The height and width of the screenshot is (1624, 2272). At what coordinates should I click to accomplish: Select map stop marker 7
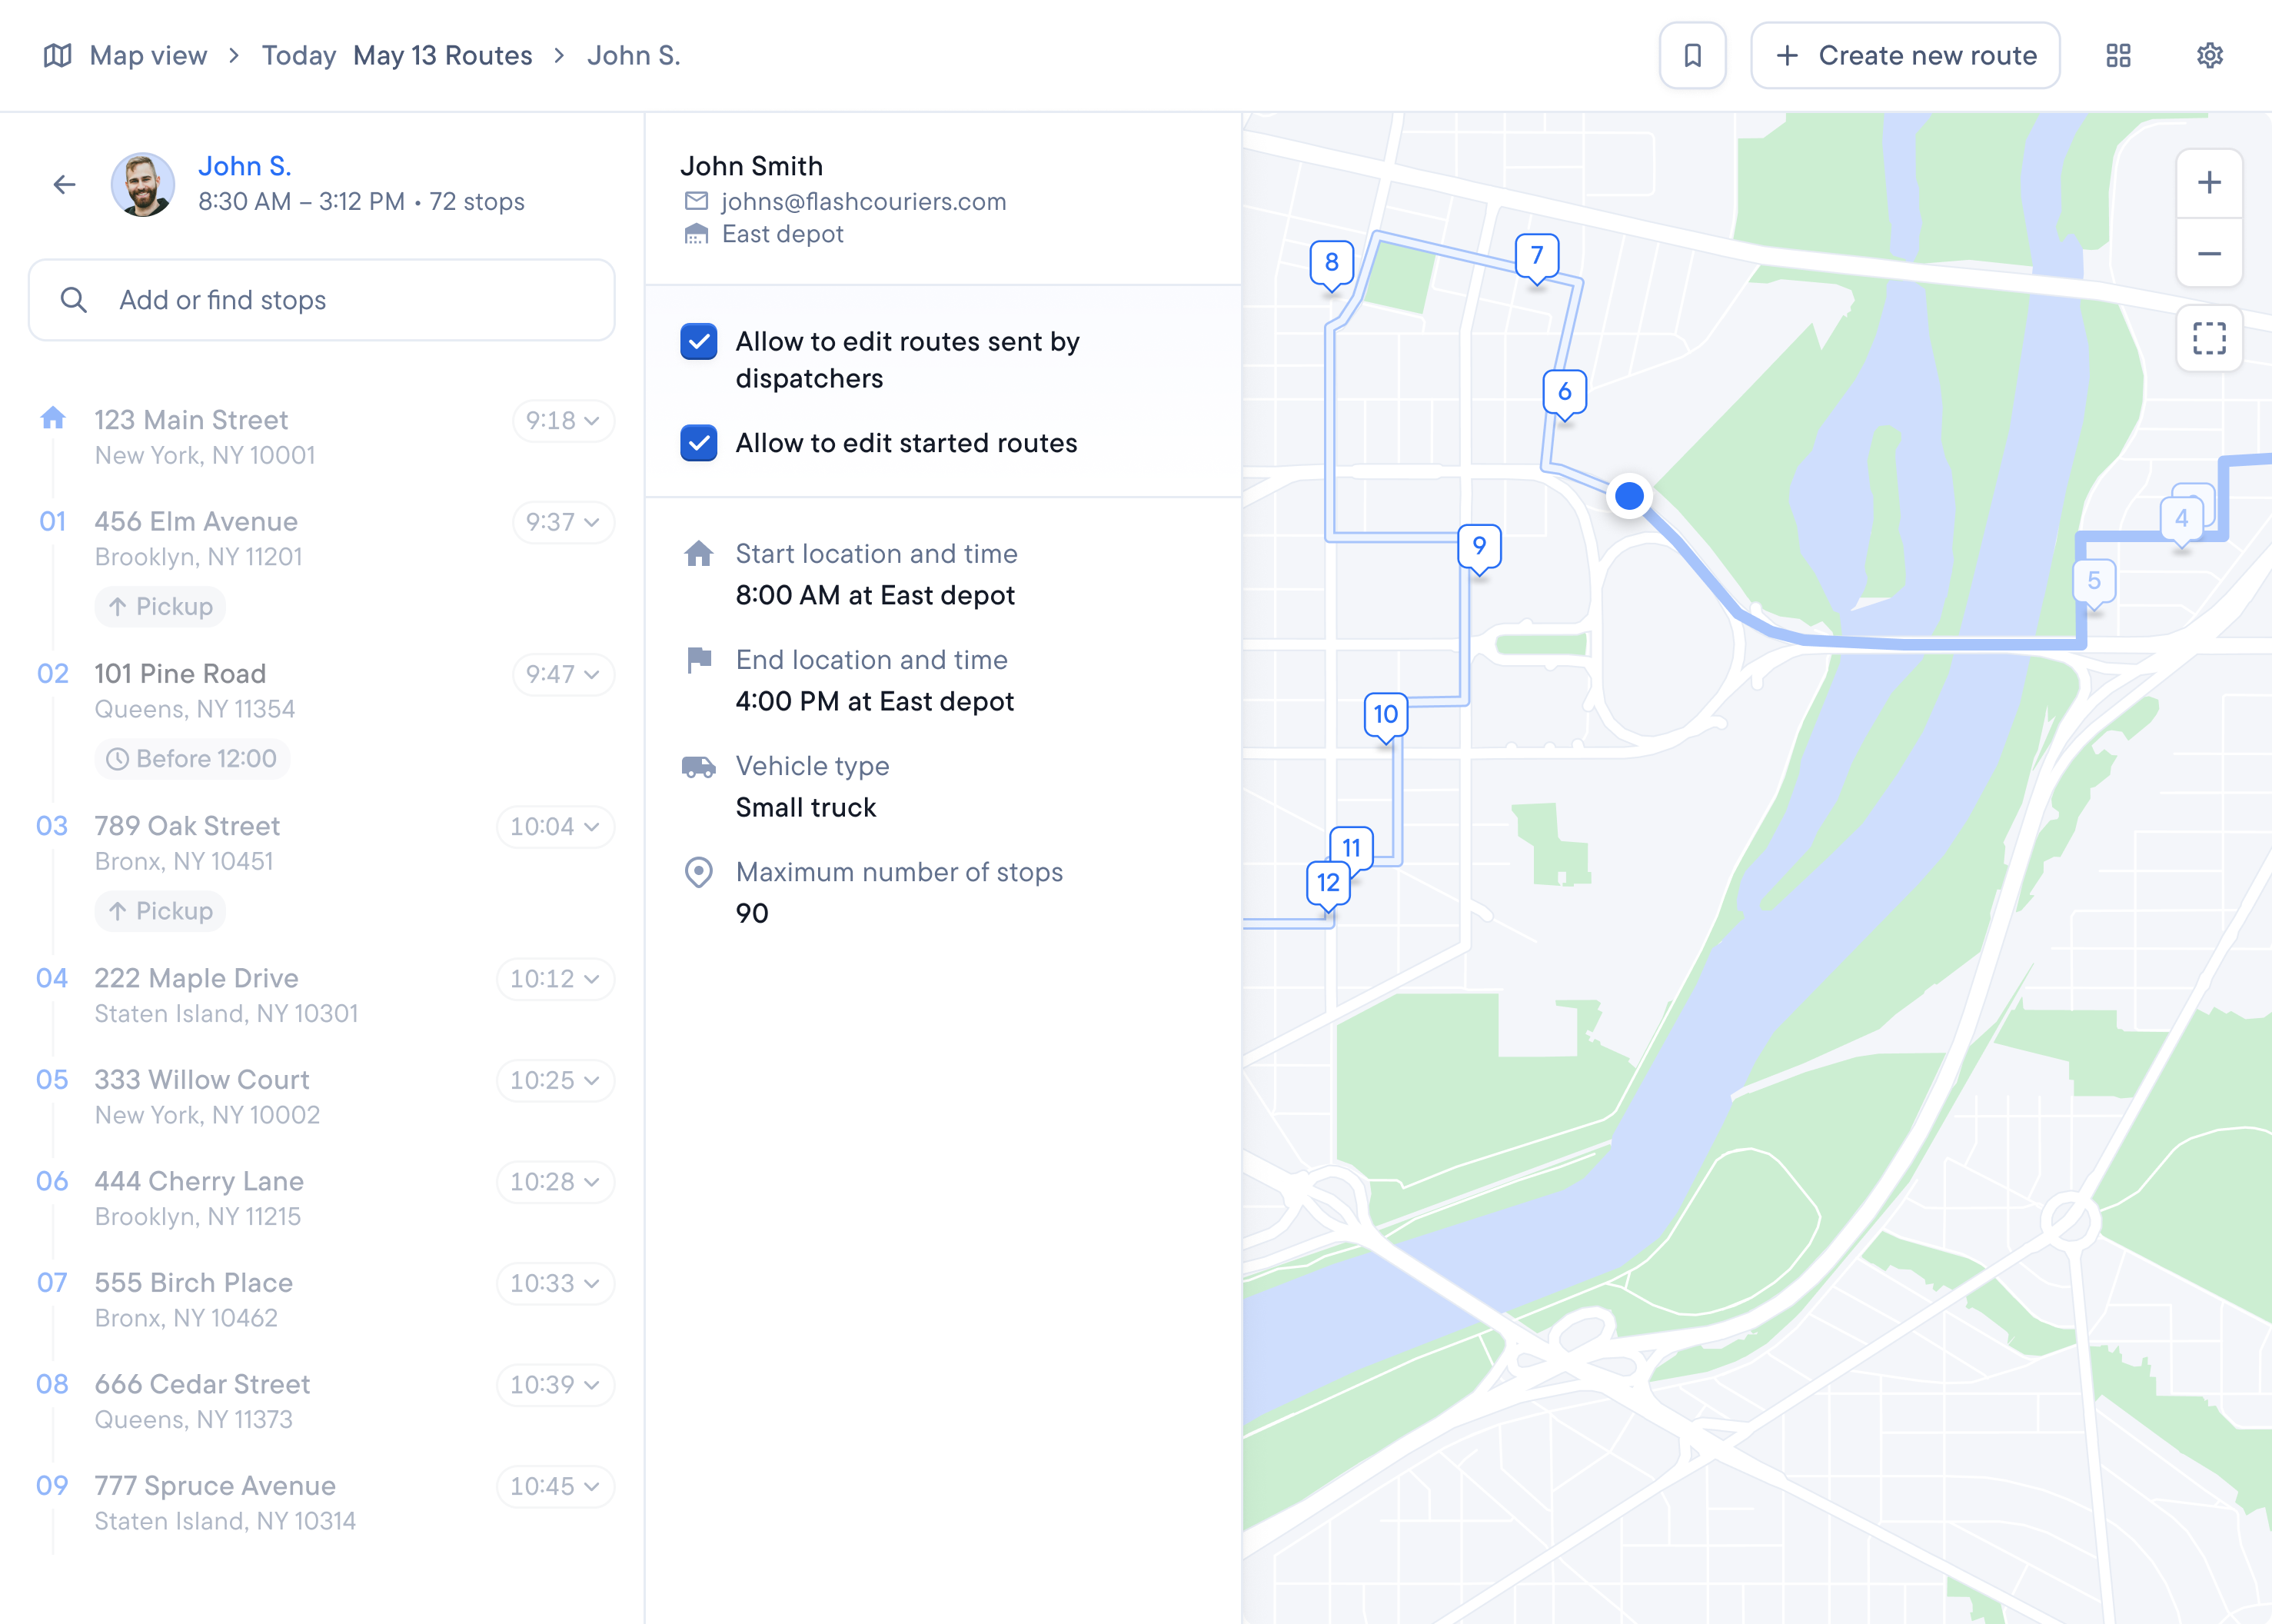point(1537,256)
